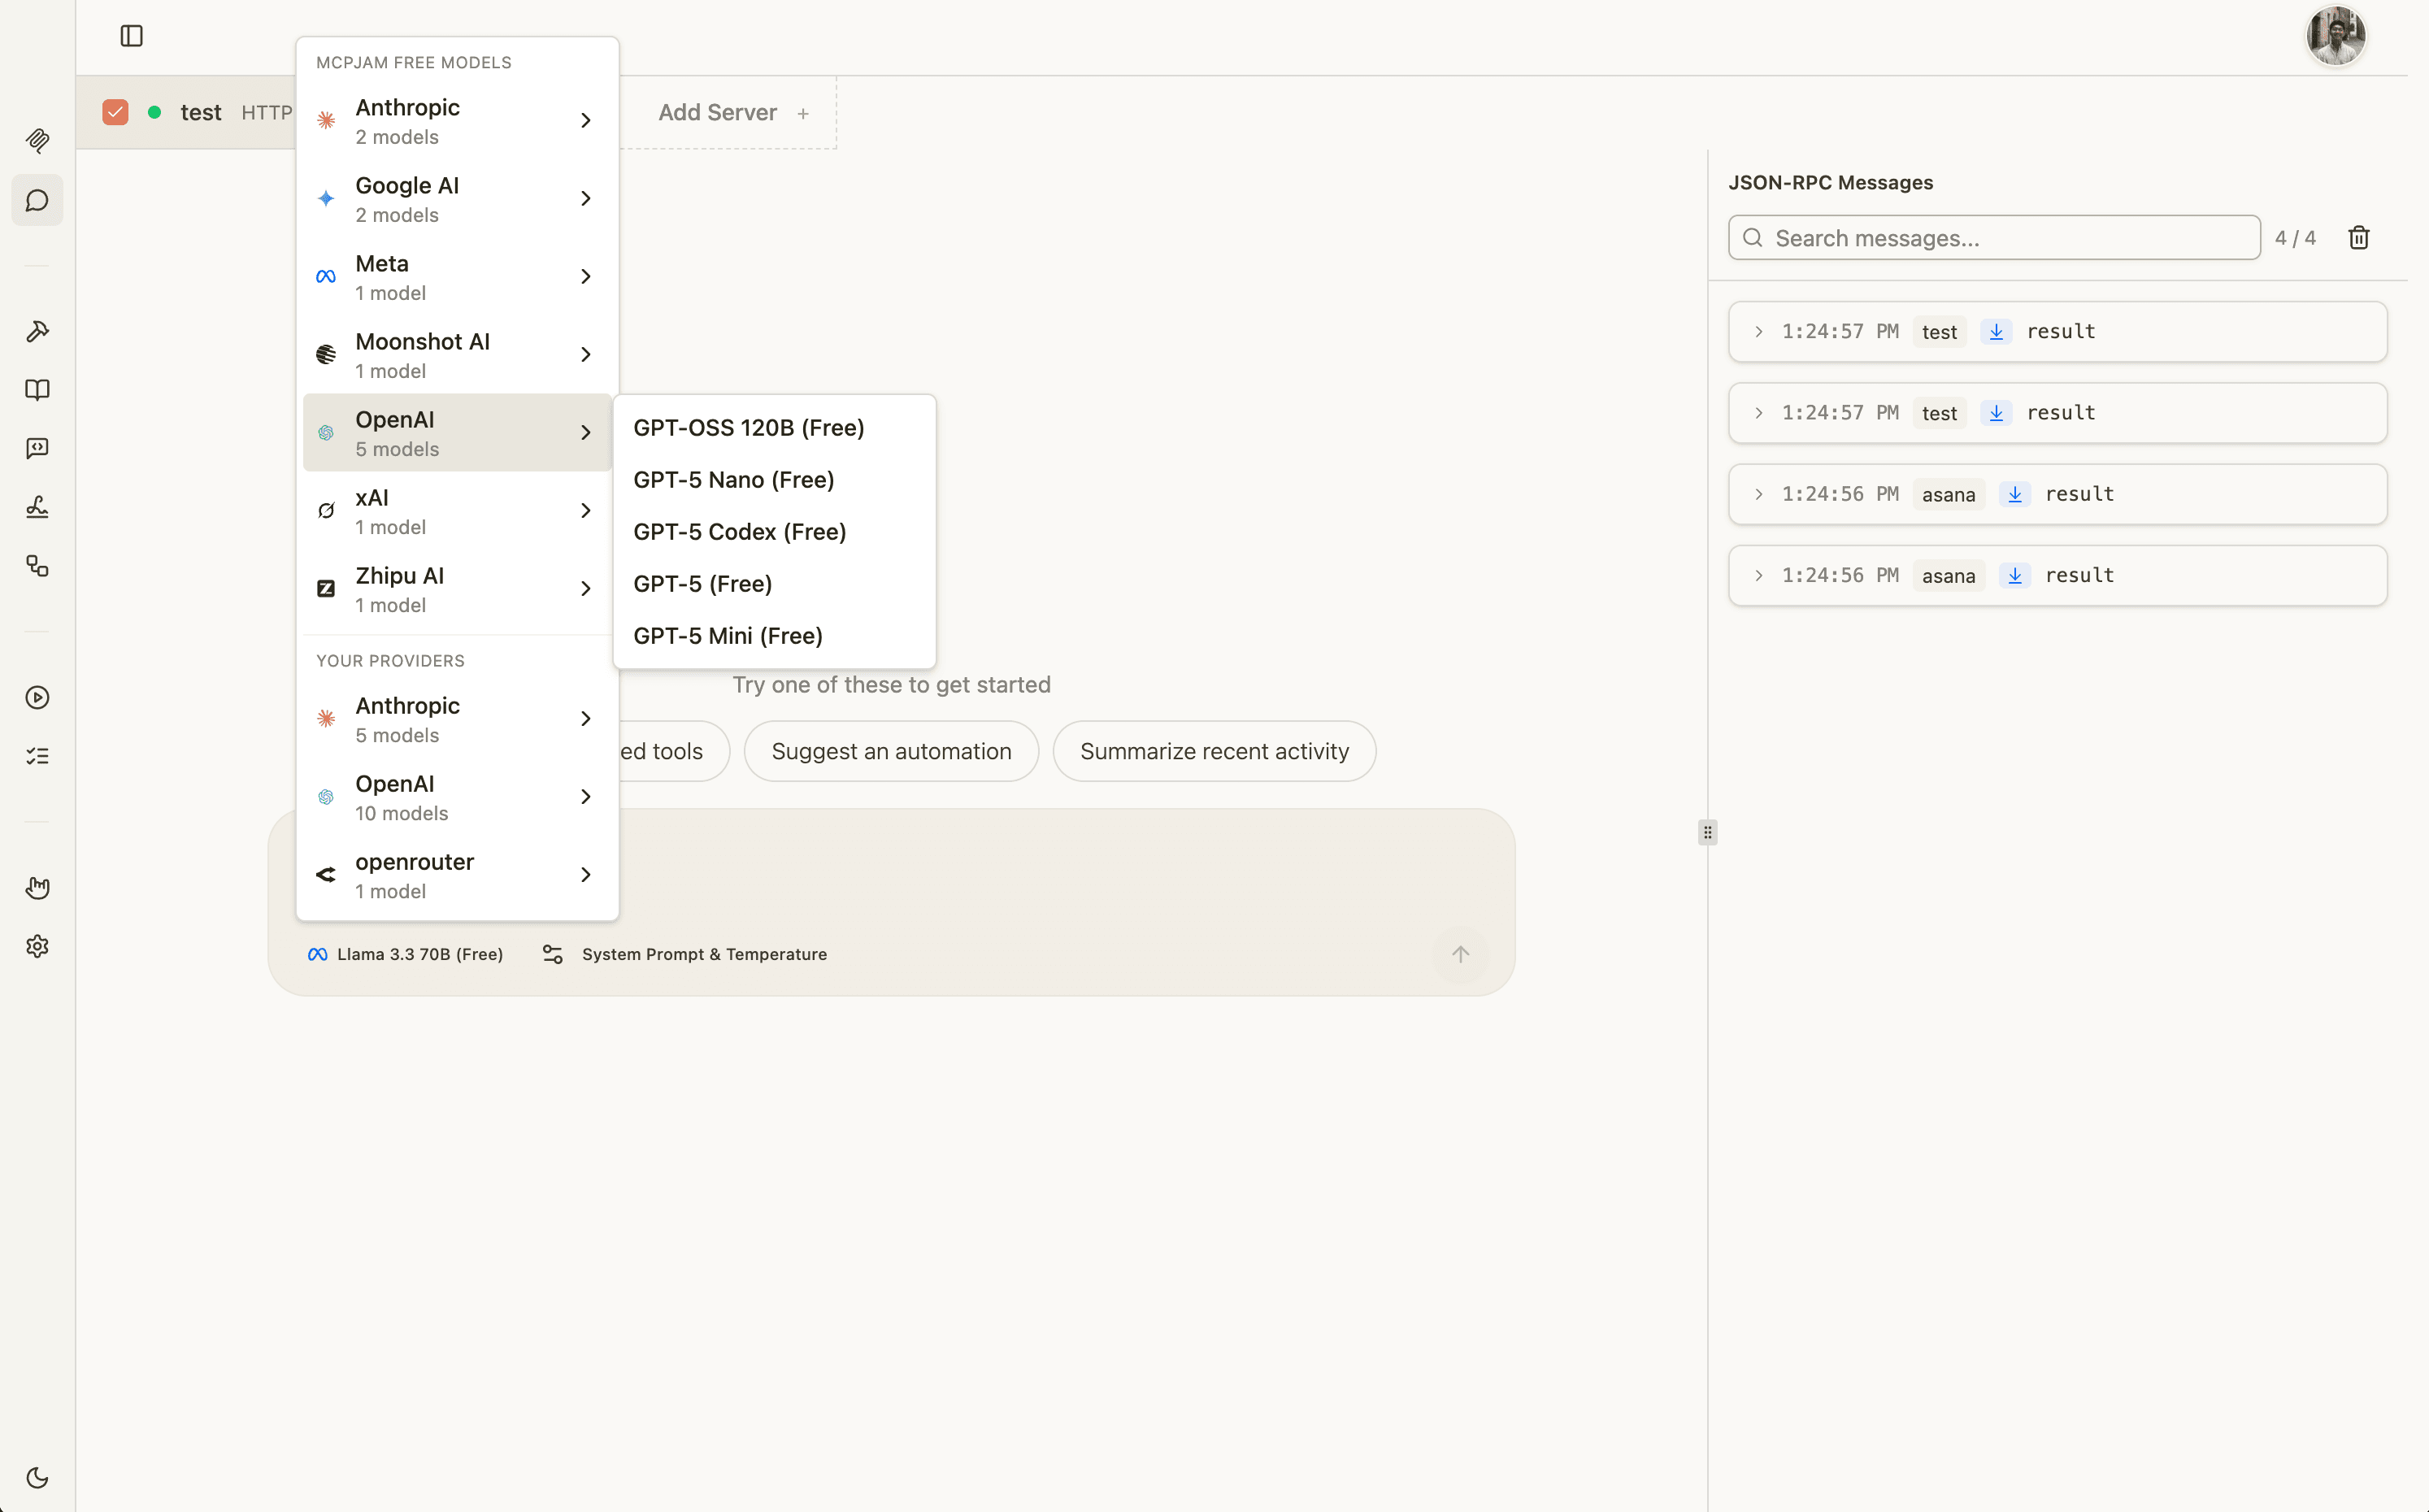The width and height of the screenshot is (2429, 1512).
Task: Expand the first asana result message
Action: coord(1758,494)
